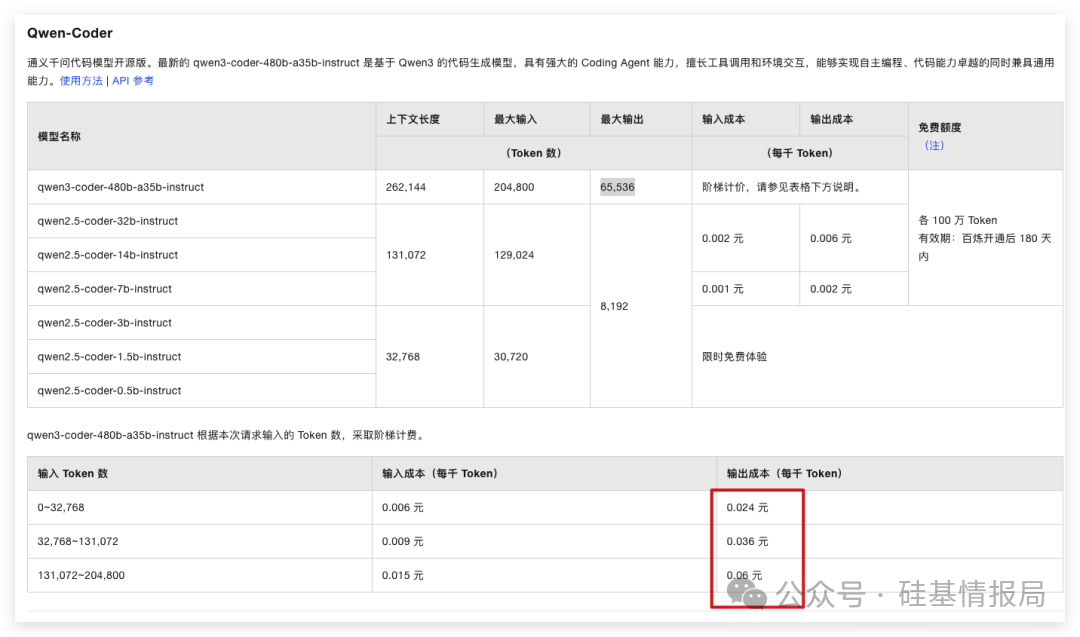Select the qwen2.5-coder-7b-instruct row
Viewport: 1080px width, 637px height.
202,289
